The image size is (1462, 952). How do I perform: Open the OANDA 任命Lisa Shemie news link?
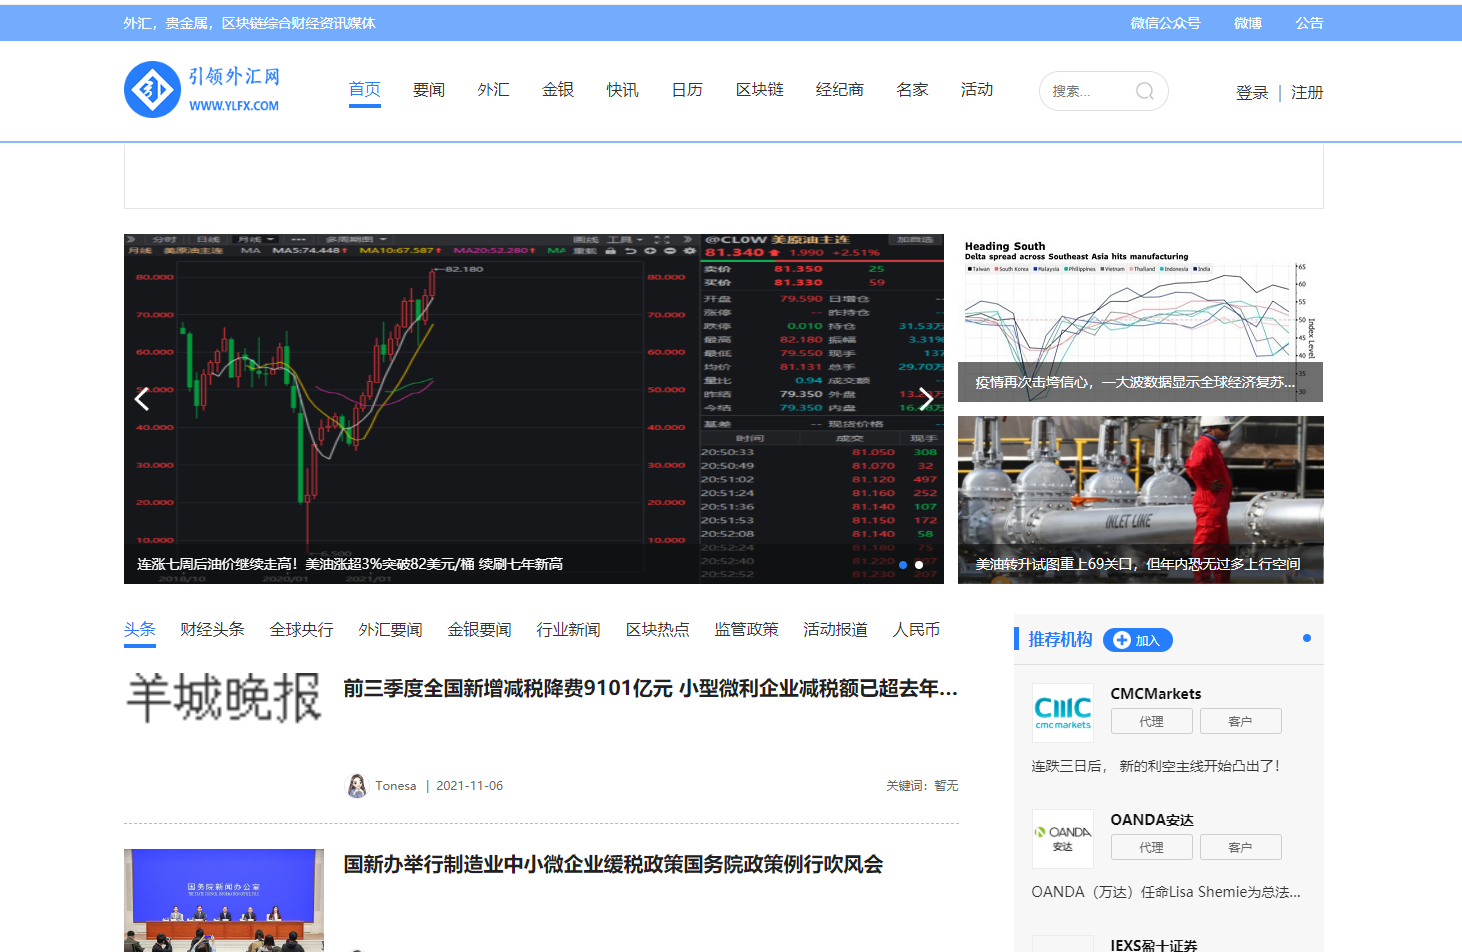(x=1166, y=892)
